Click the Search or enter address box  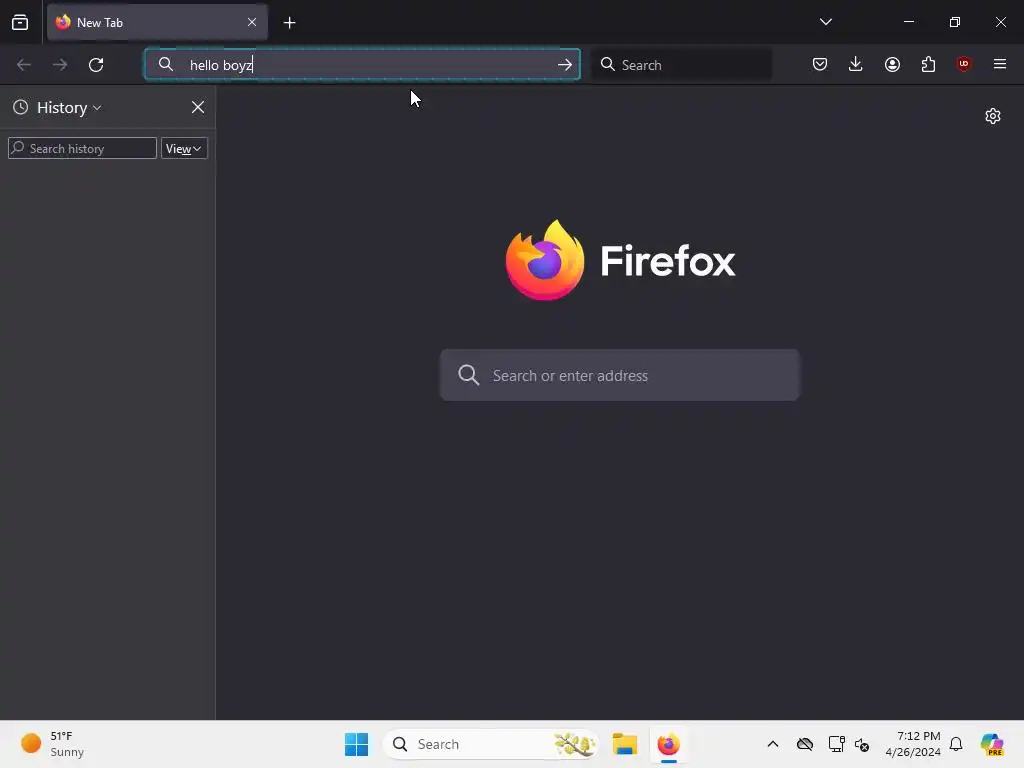point(620,376)
